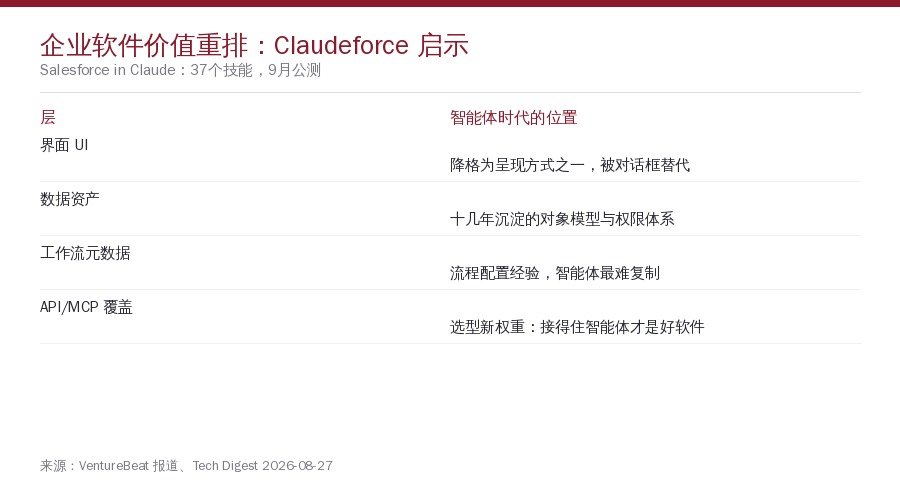Click the source footer mentioning VentureBeat

pyautogui.click(x=186, y=466)
